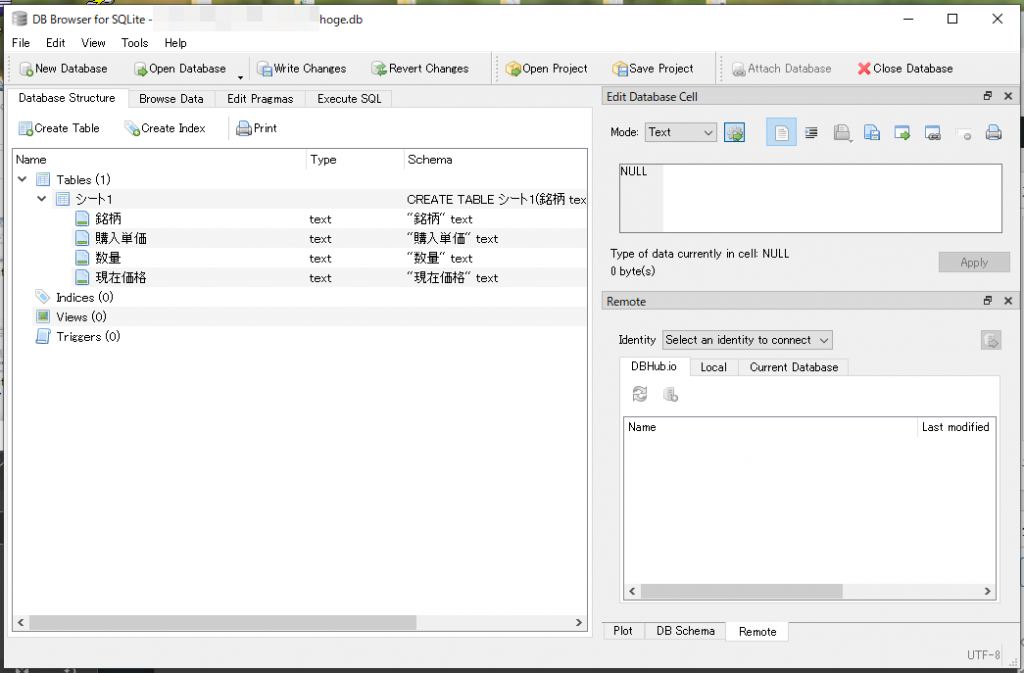Open the identity selection combo box
1024x673 pixels.
(747, 339)
